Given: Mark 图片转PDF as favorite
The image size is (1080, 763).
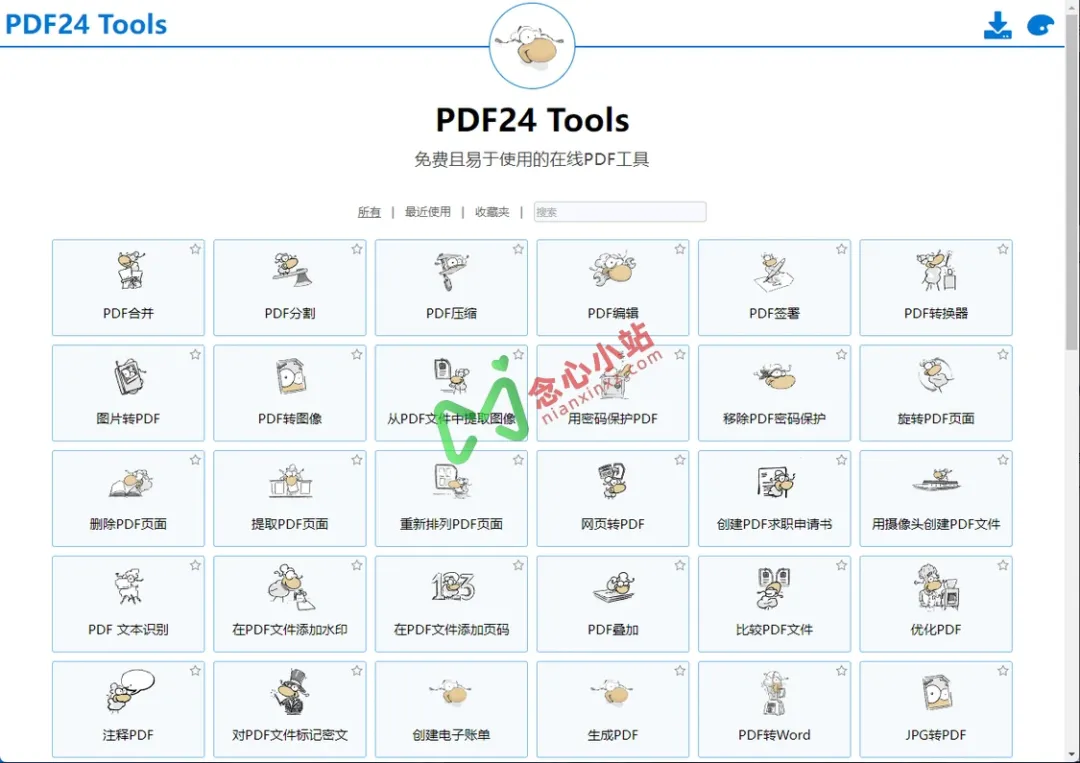Looking at the screenshot, I should (196, 355).
